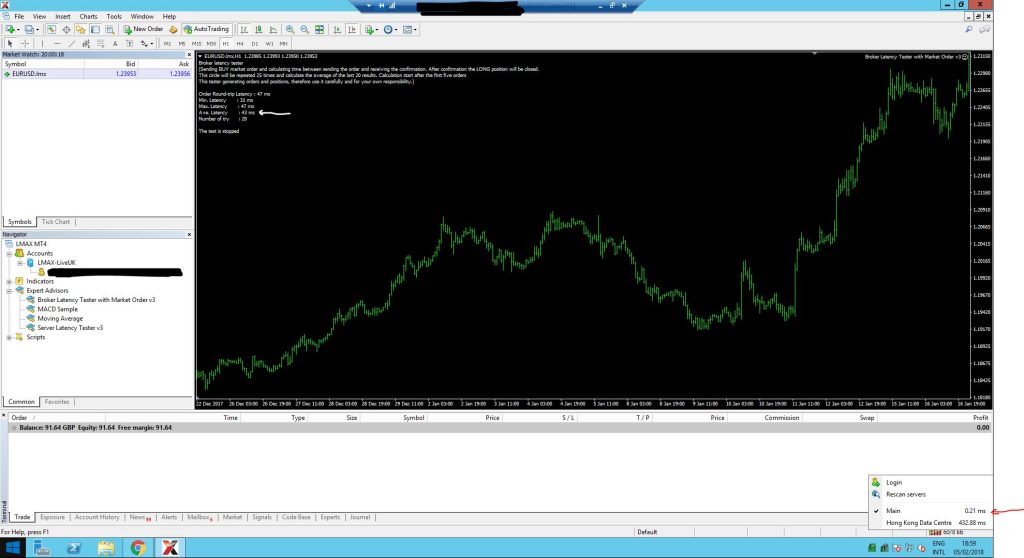Open the Templates dropdown
This screenshot has height=558, width=1024.
tap(409, 29)
